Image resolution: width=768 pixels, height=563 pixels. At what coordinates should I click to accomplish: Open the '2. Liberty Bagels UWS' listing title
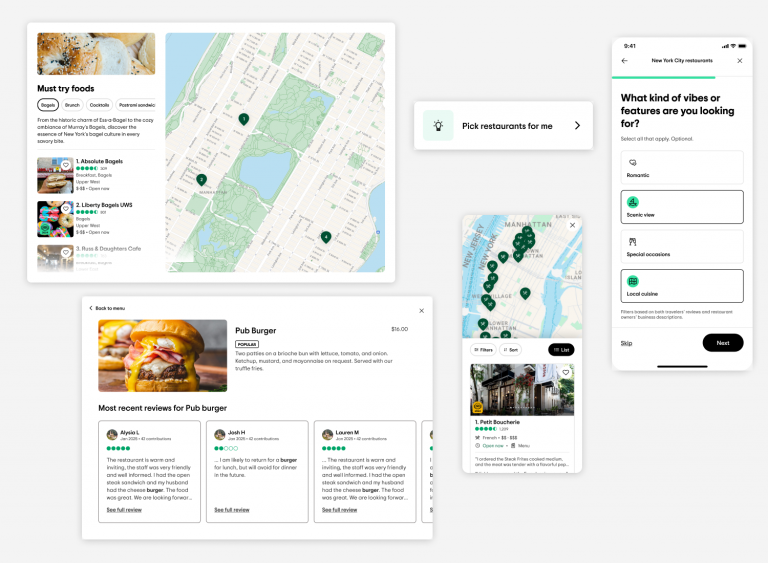[x=104, y=205]
